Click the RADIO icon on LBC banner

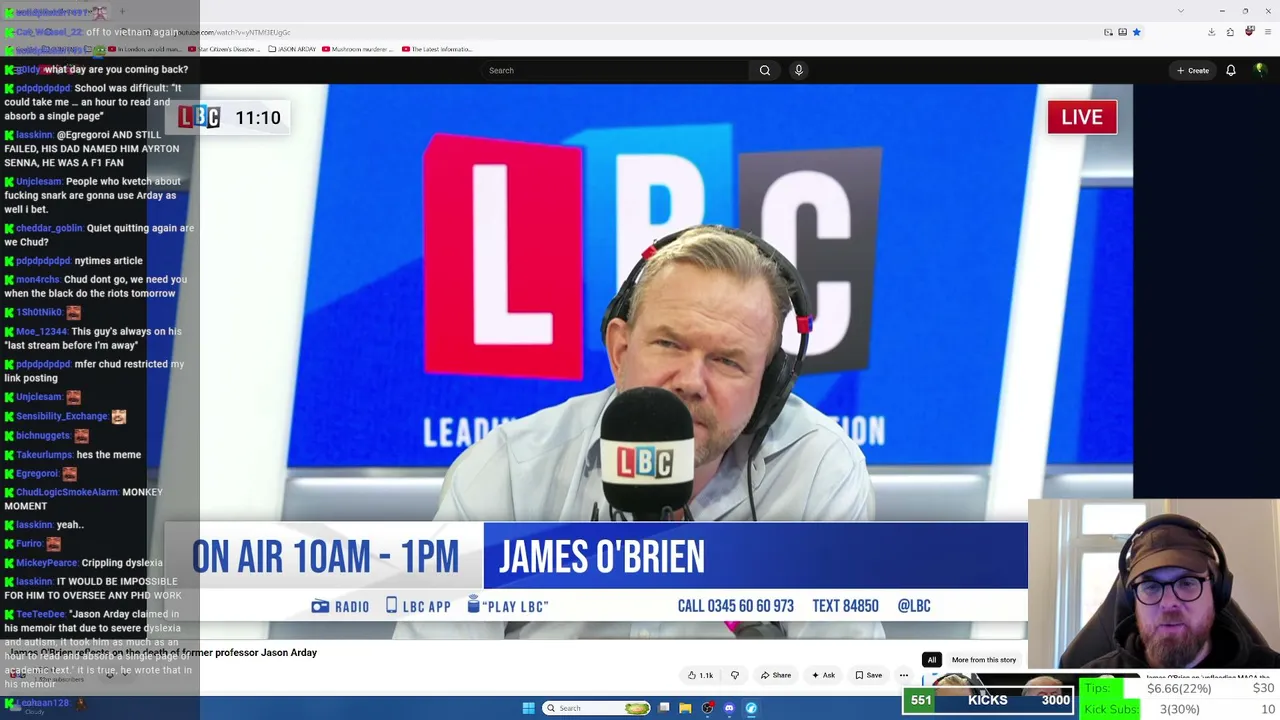click(x=320, y=606)
